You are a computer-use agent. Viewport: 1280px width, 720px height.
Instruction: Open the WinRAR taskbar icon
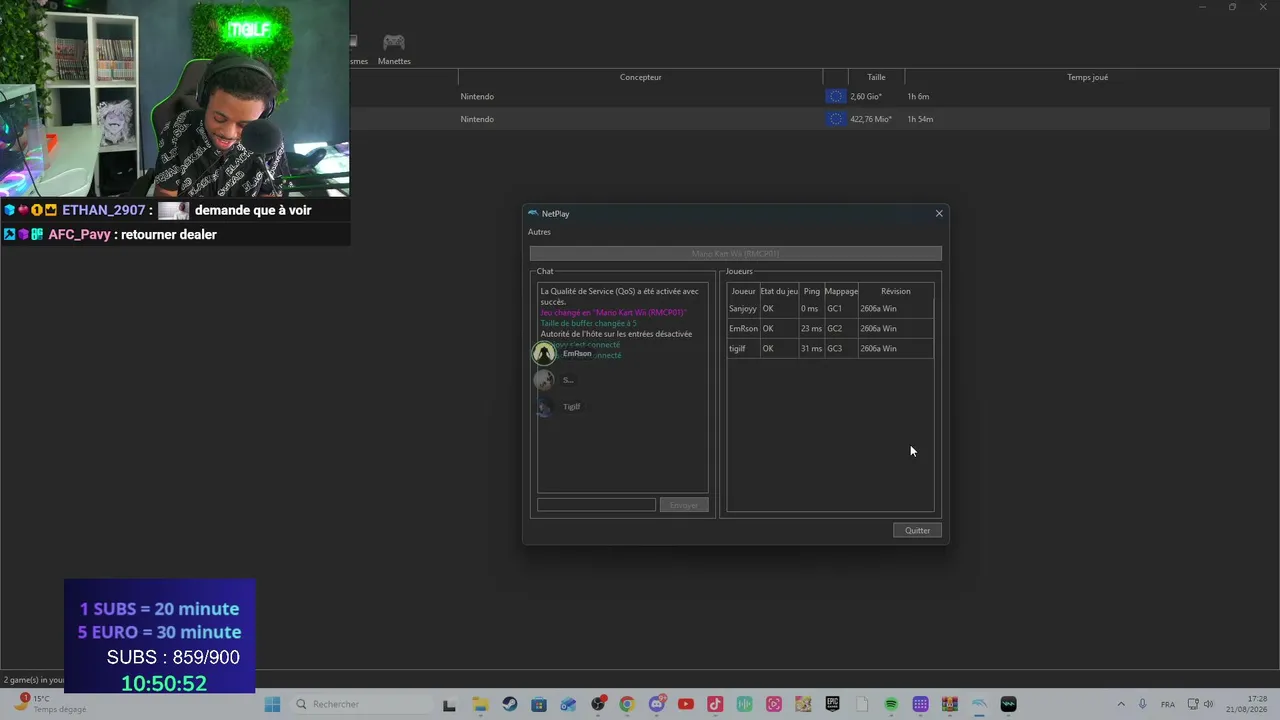[950, 704]
